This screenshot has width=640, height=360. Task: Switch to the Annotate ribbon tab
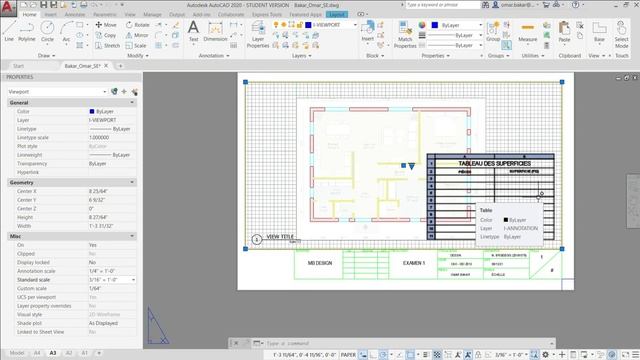(x=75, y=14)
